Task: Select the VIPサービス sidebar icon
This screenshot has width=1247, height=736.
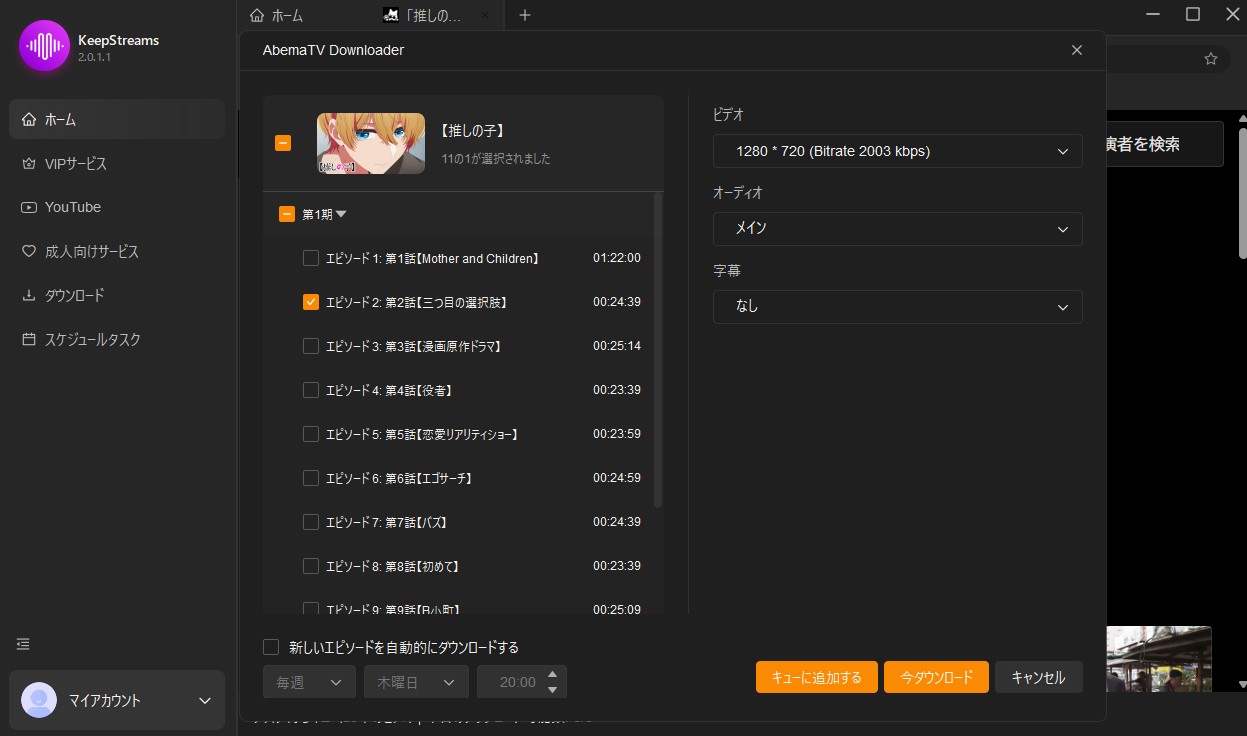Action: (x=77, y=163)
